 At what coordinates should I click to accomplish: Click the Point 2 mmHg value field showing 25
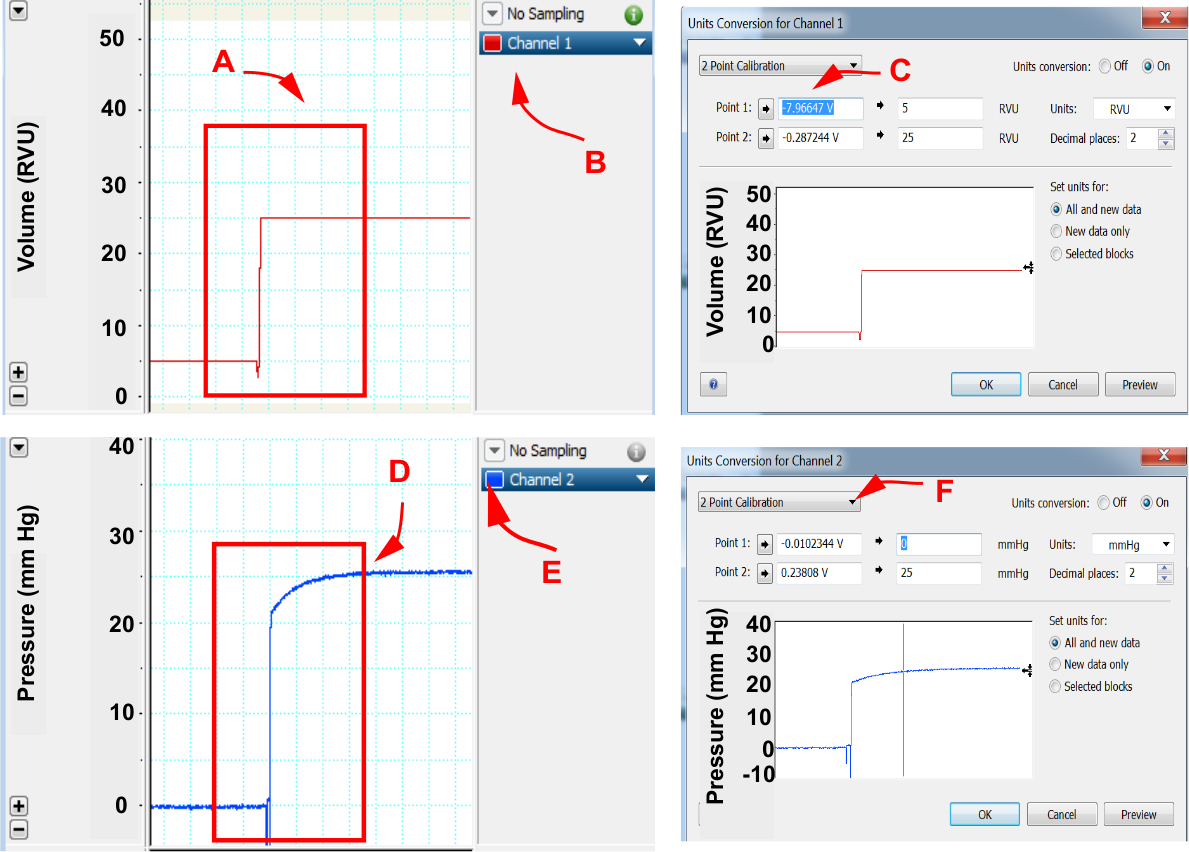939,572
